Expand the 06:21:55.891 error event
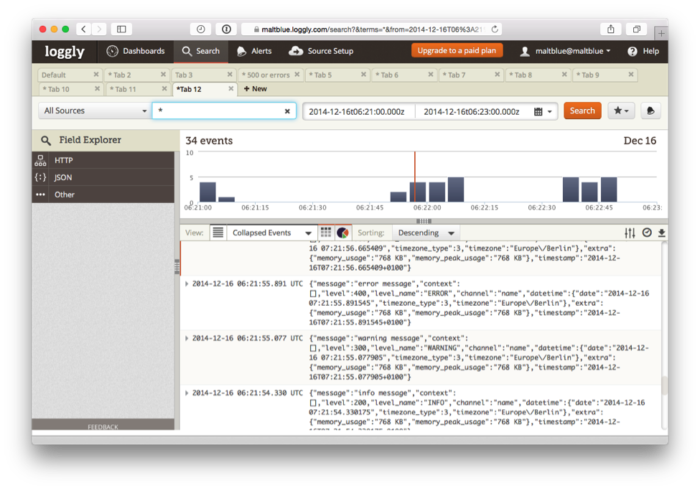The width and height of the screenshot is (700, 491). [x=187, y=283]
